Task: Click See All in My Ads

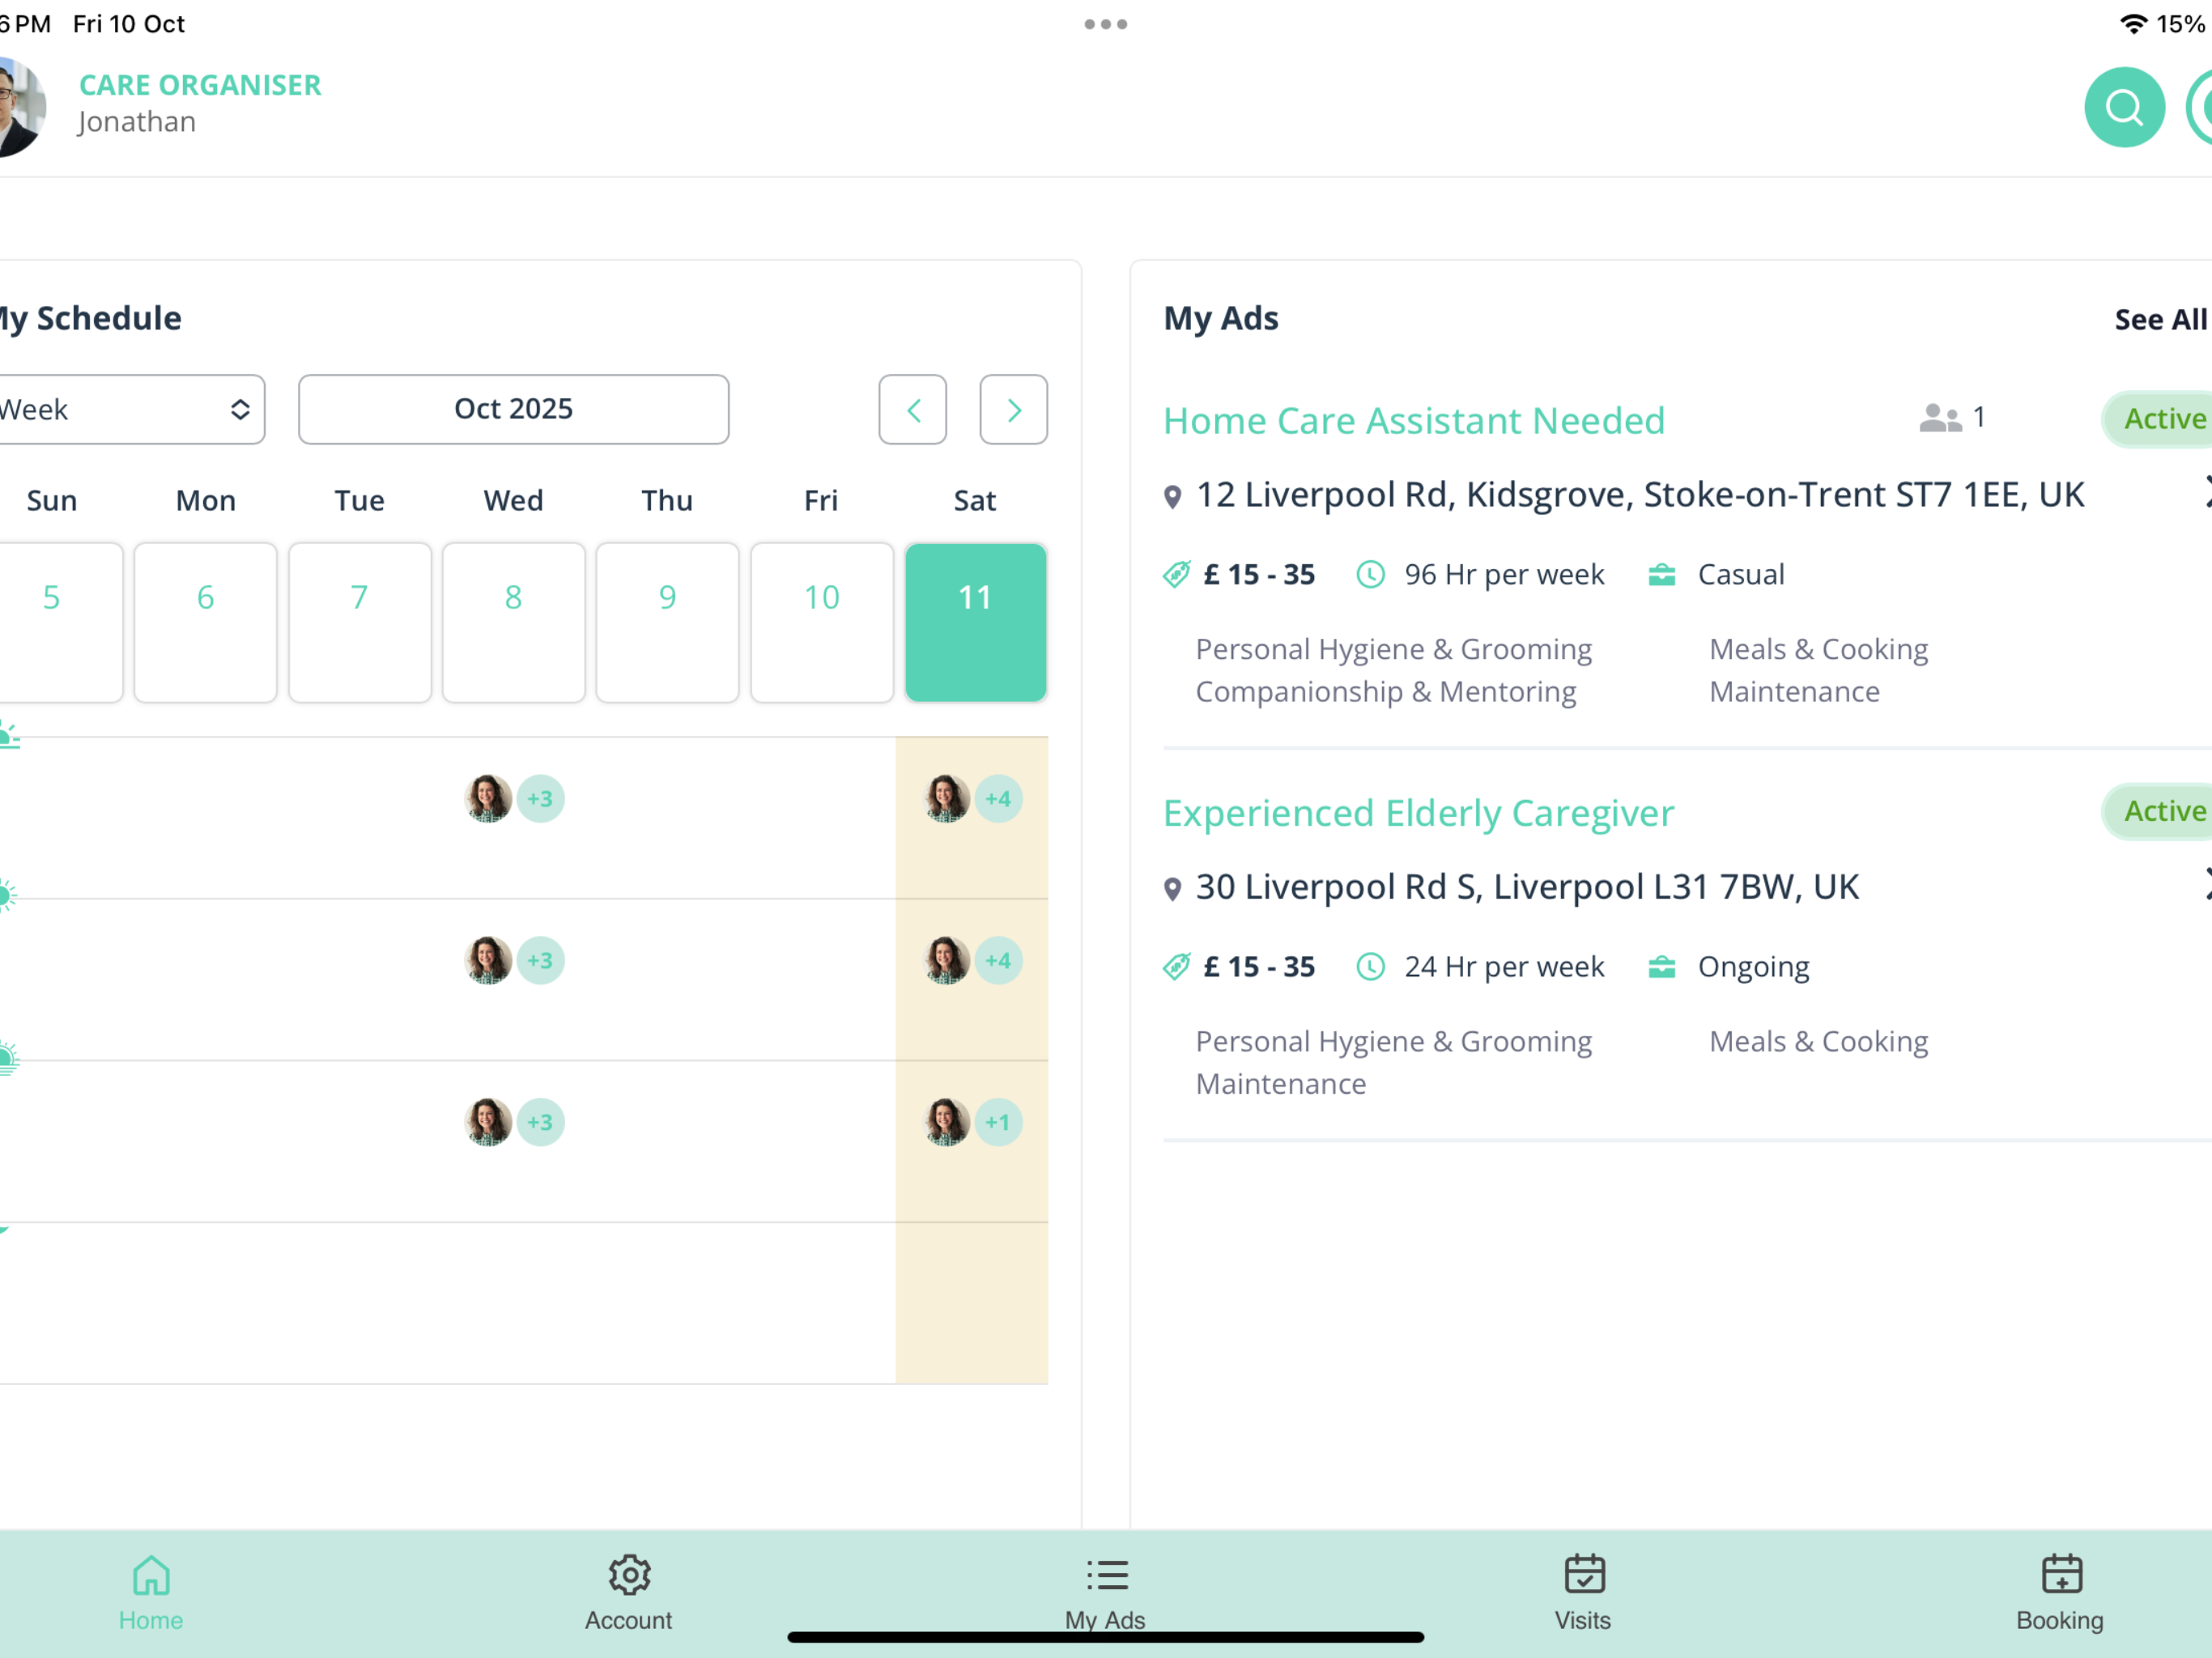Action: click(x=2160, y=320)
